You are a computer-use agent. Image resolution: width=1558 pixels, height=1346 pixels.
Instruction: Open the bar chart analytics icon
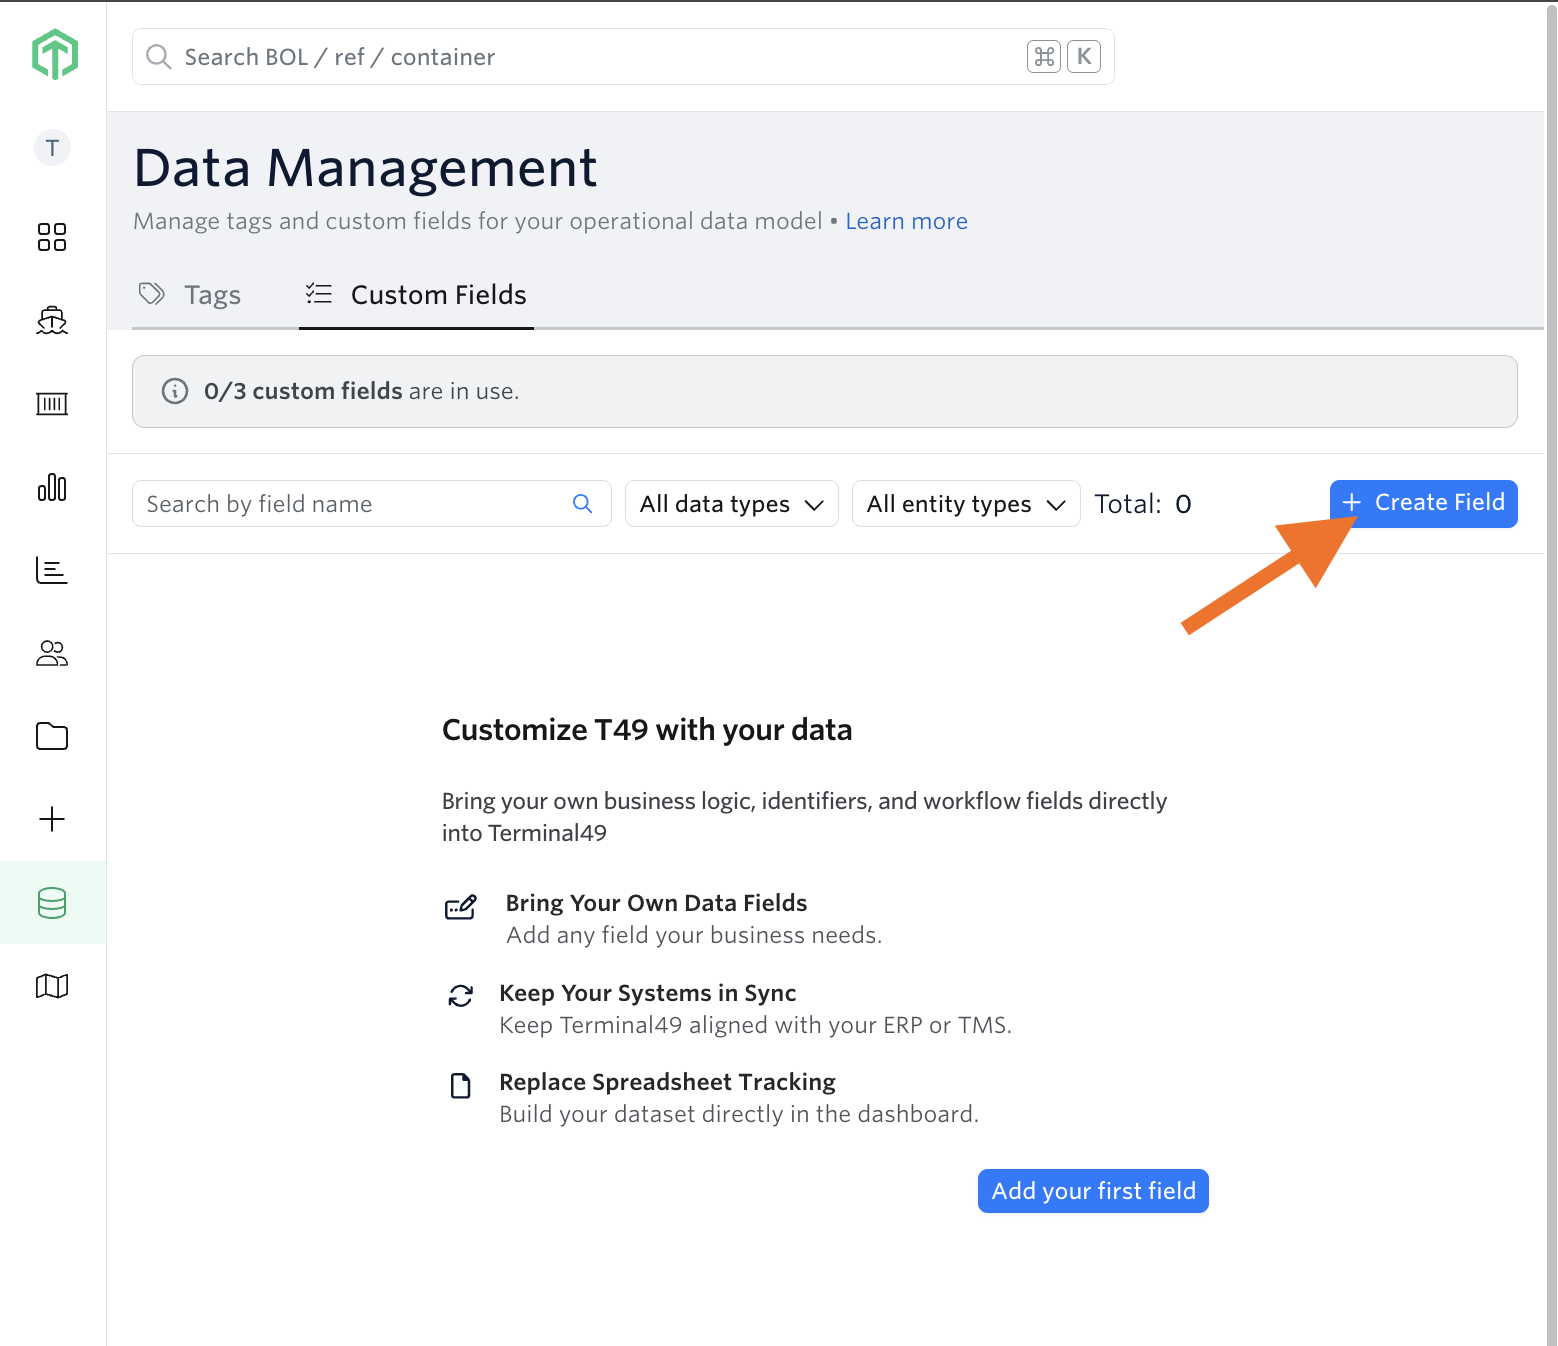(x=52, y=487)
